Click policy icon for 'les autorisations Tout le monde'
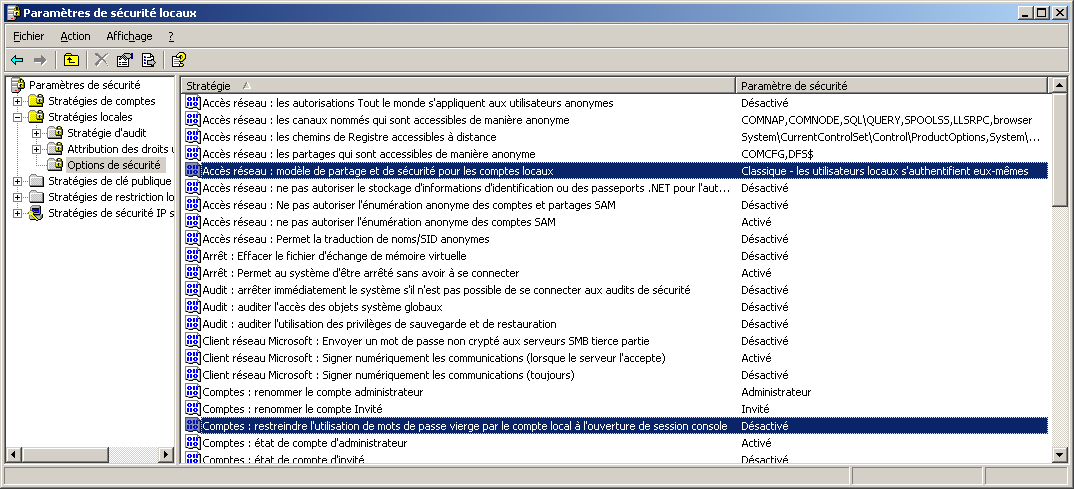The width and height of the screenshot is (1074, 489). click(192, 103)
